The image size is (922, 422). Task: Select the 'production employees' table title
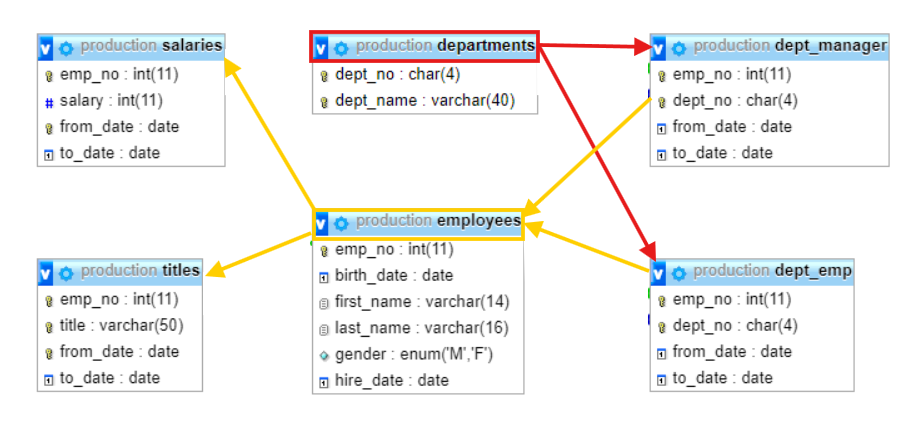tap(438, 221)
